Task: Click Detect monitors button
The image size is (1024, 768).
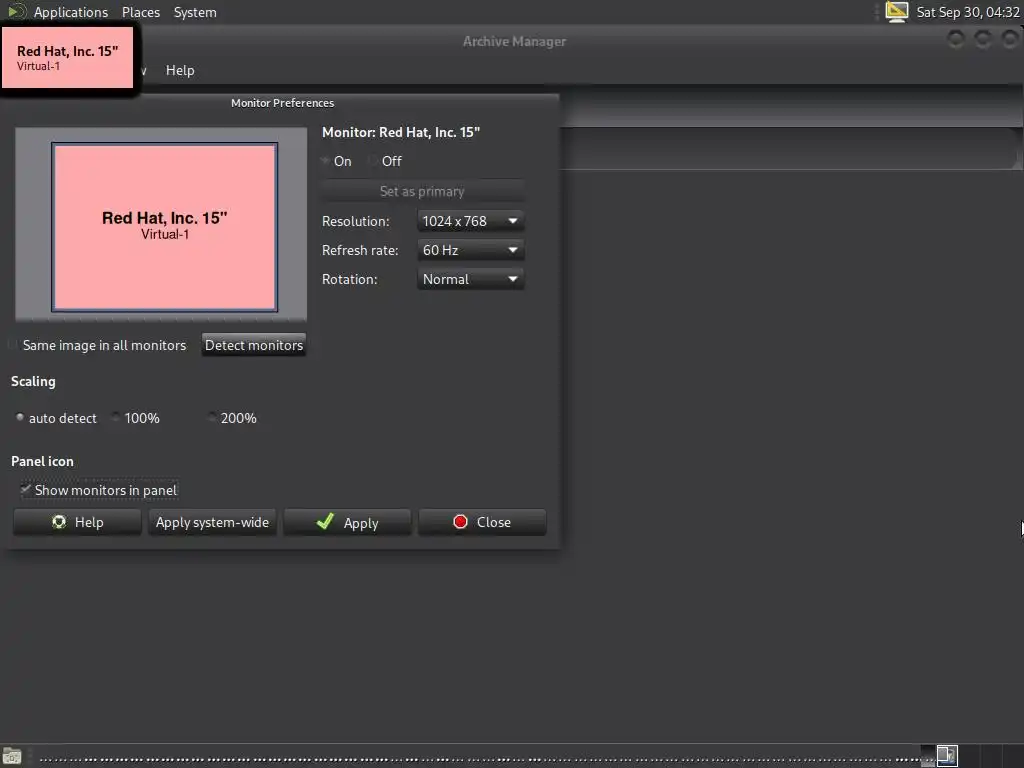Action: coord(254,345)
